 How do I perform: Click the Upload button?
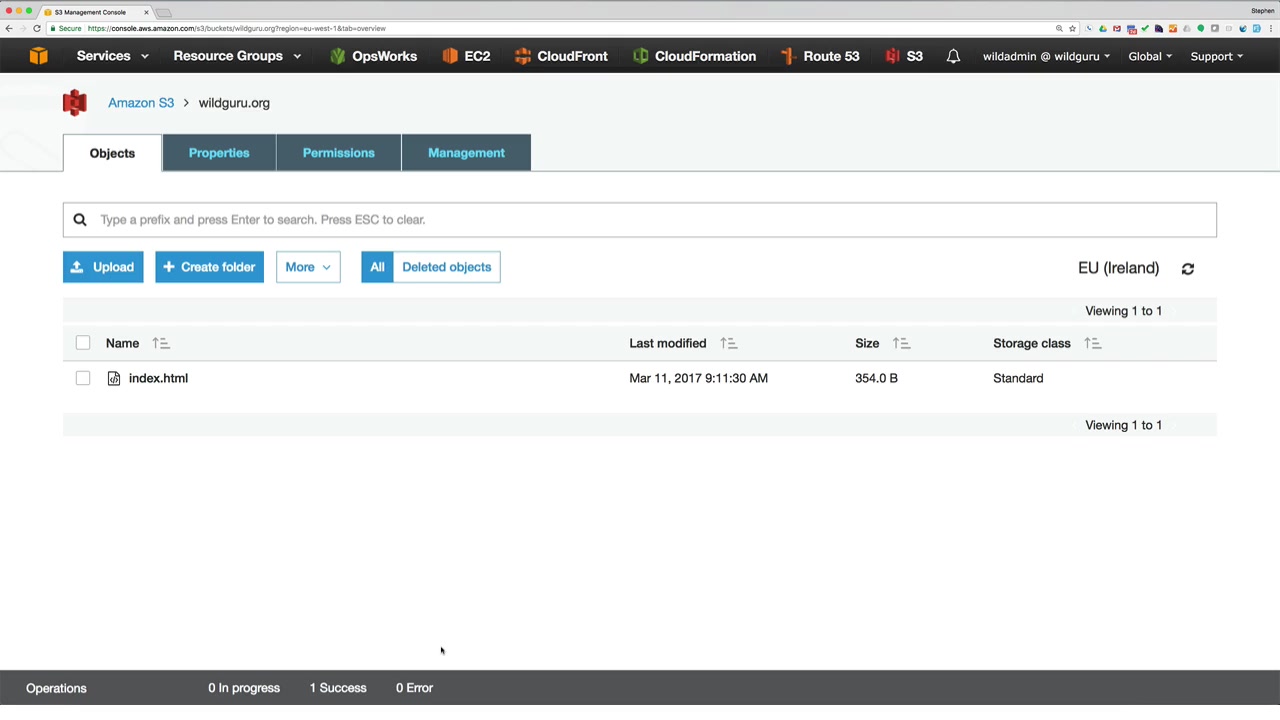click(x=103, y=267)
